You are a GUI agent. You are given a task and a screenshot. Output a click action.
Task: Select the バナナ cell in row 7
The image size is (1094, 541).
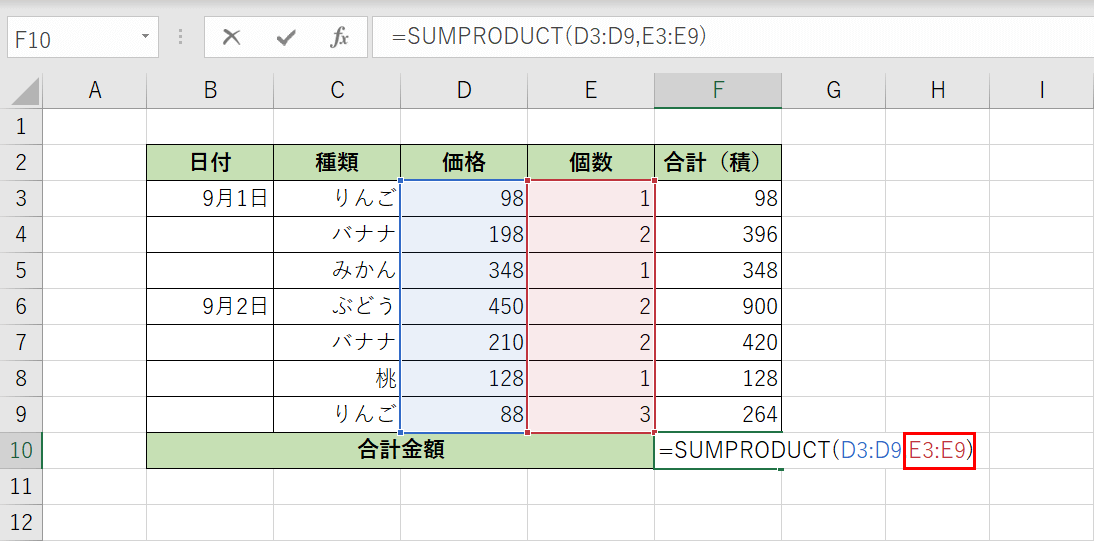pyautogui.click(x=337, y=343)
